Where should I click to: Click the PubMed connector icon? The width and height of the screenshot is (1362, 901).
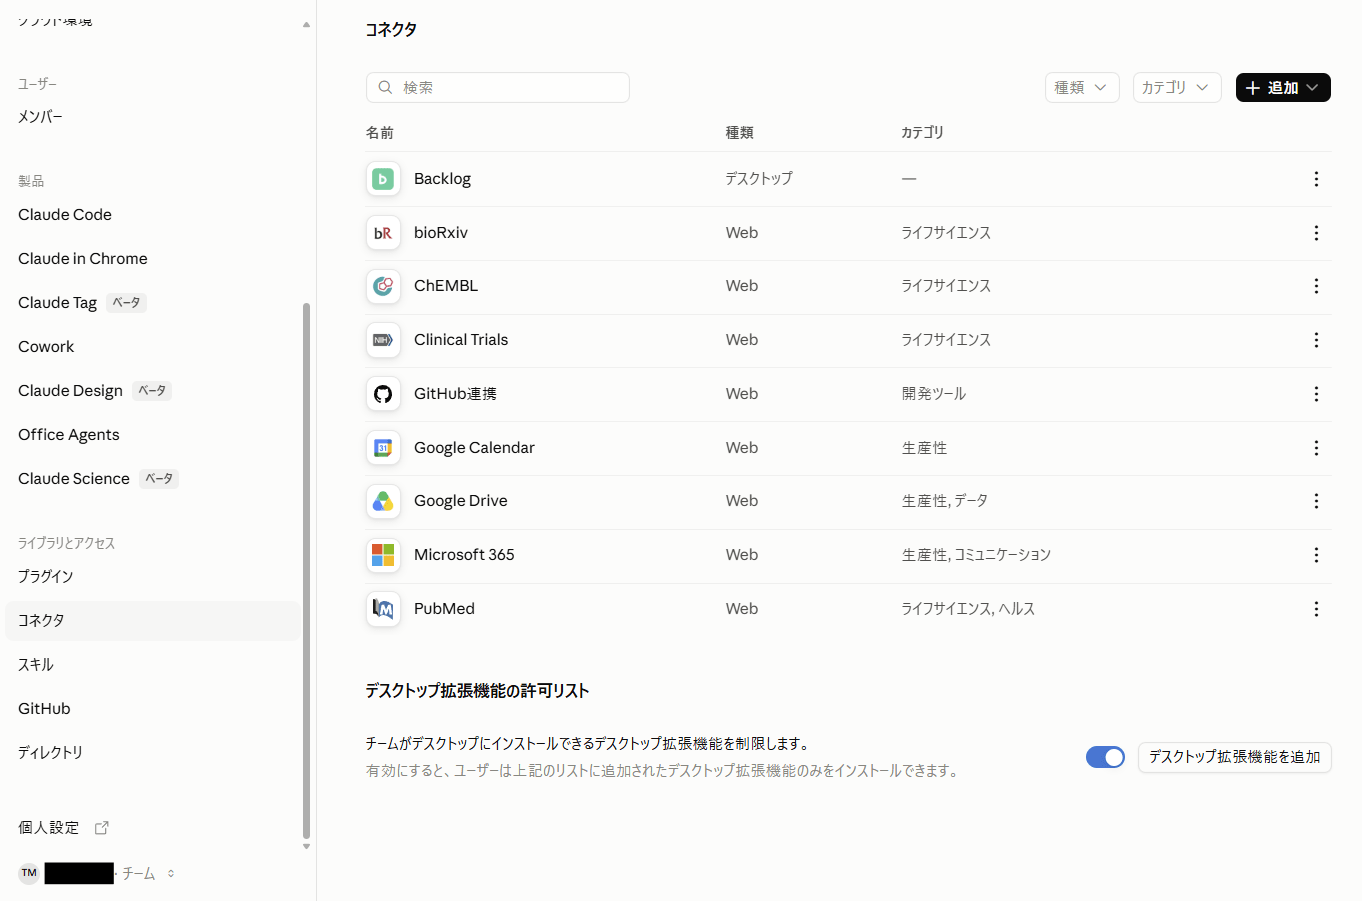(383, 609)
